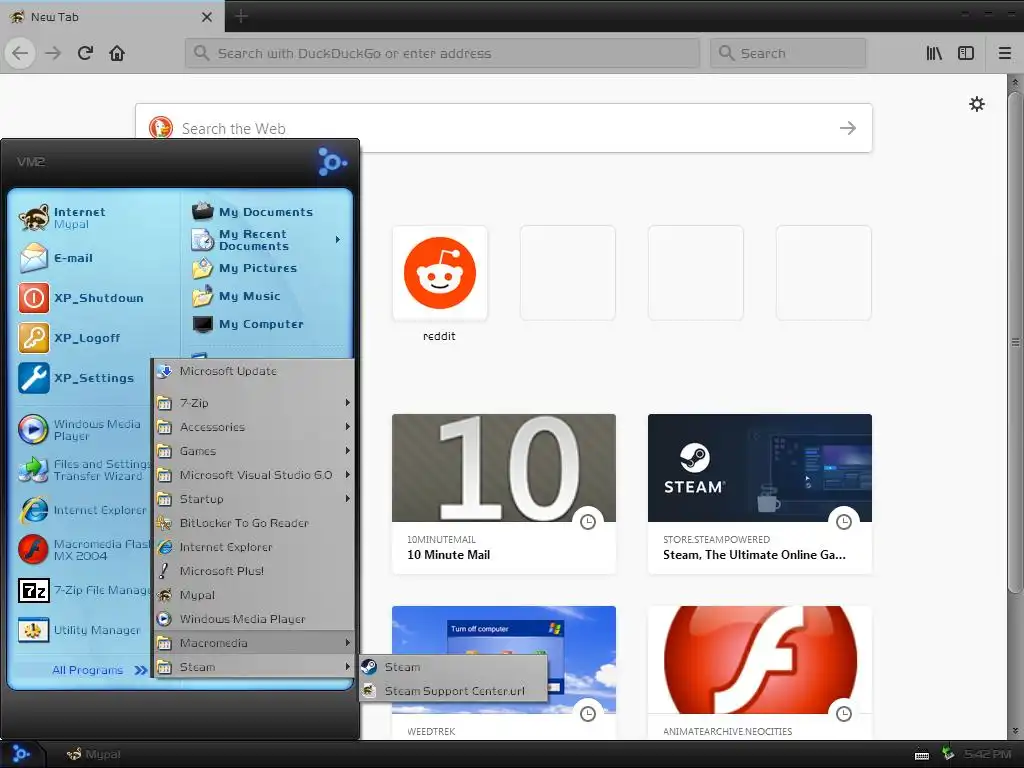The width and height of the screenshot is (1024, 768).
Task: Expand the Macromedia programs folder
Action: point(255,643)
